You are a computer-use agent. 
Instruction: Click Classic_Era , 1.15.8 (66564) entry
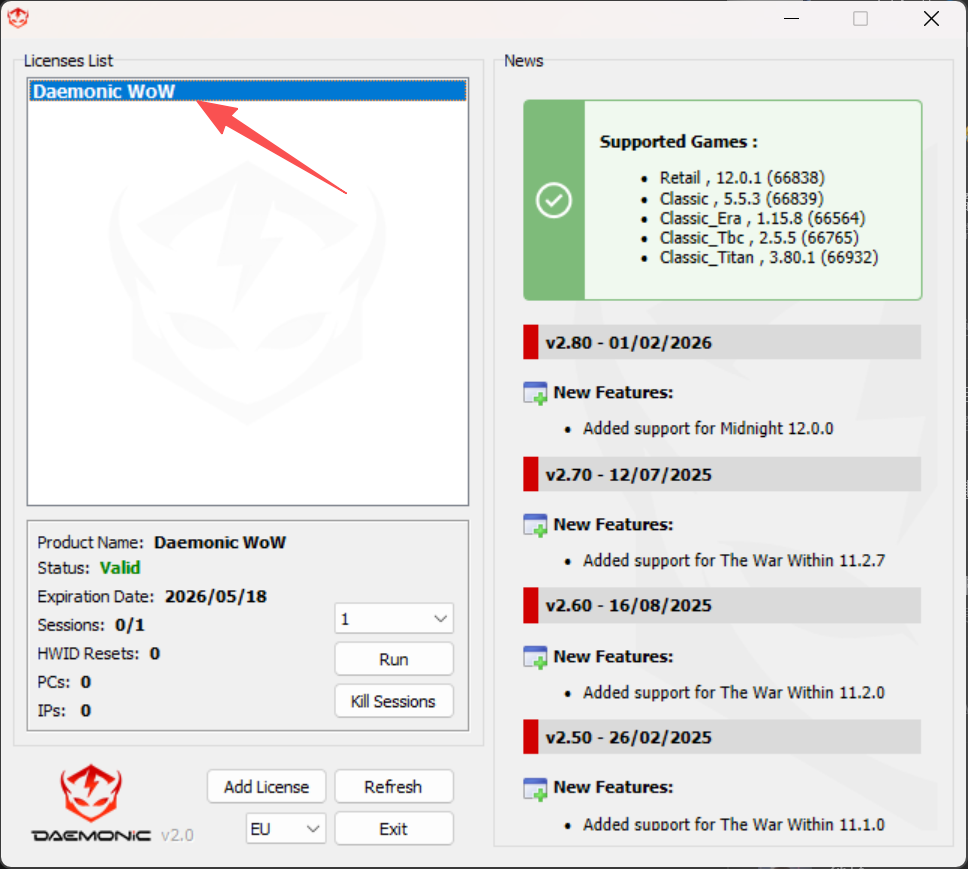[x=762, y=218]
